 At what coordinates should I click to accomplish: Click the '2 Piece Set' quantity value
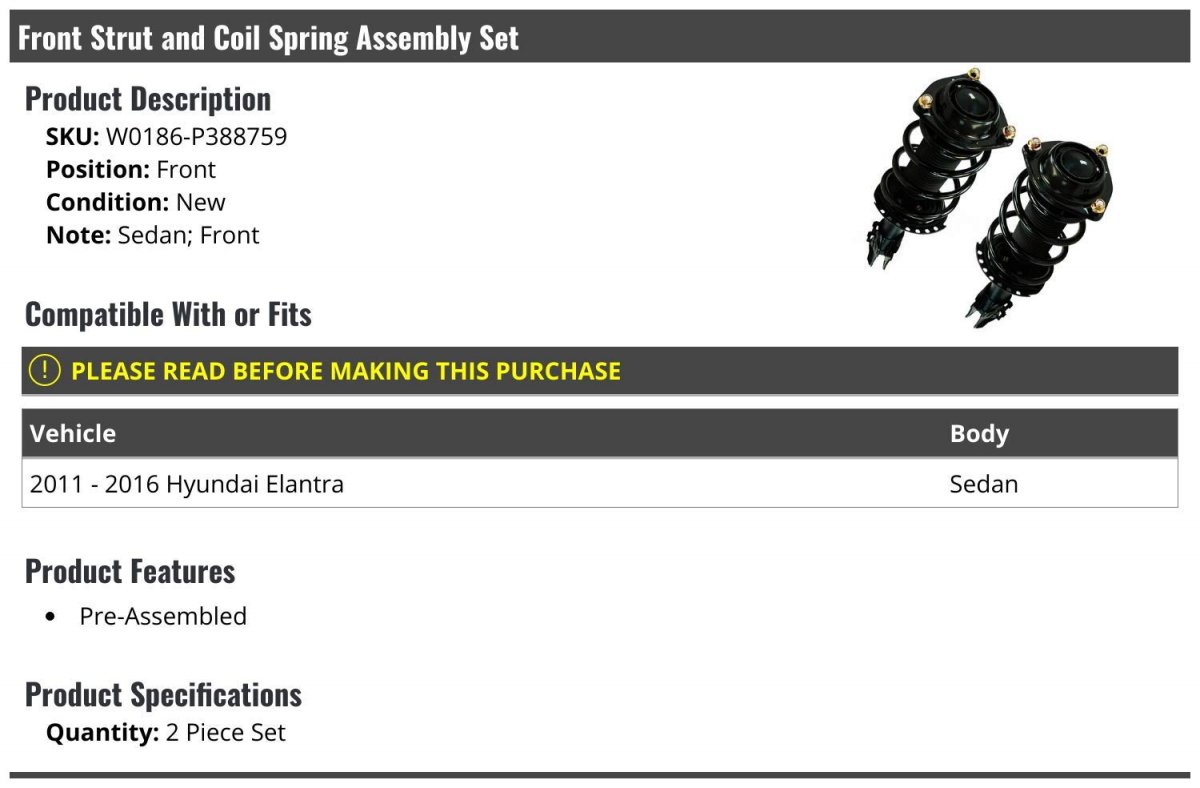point(226,733)
